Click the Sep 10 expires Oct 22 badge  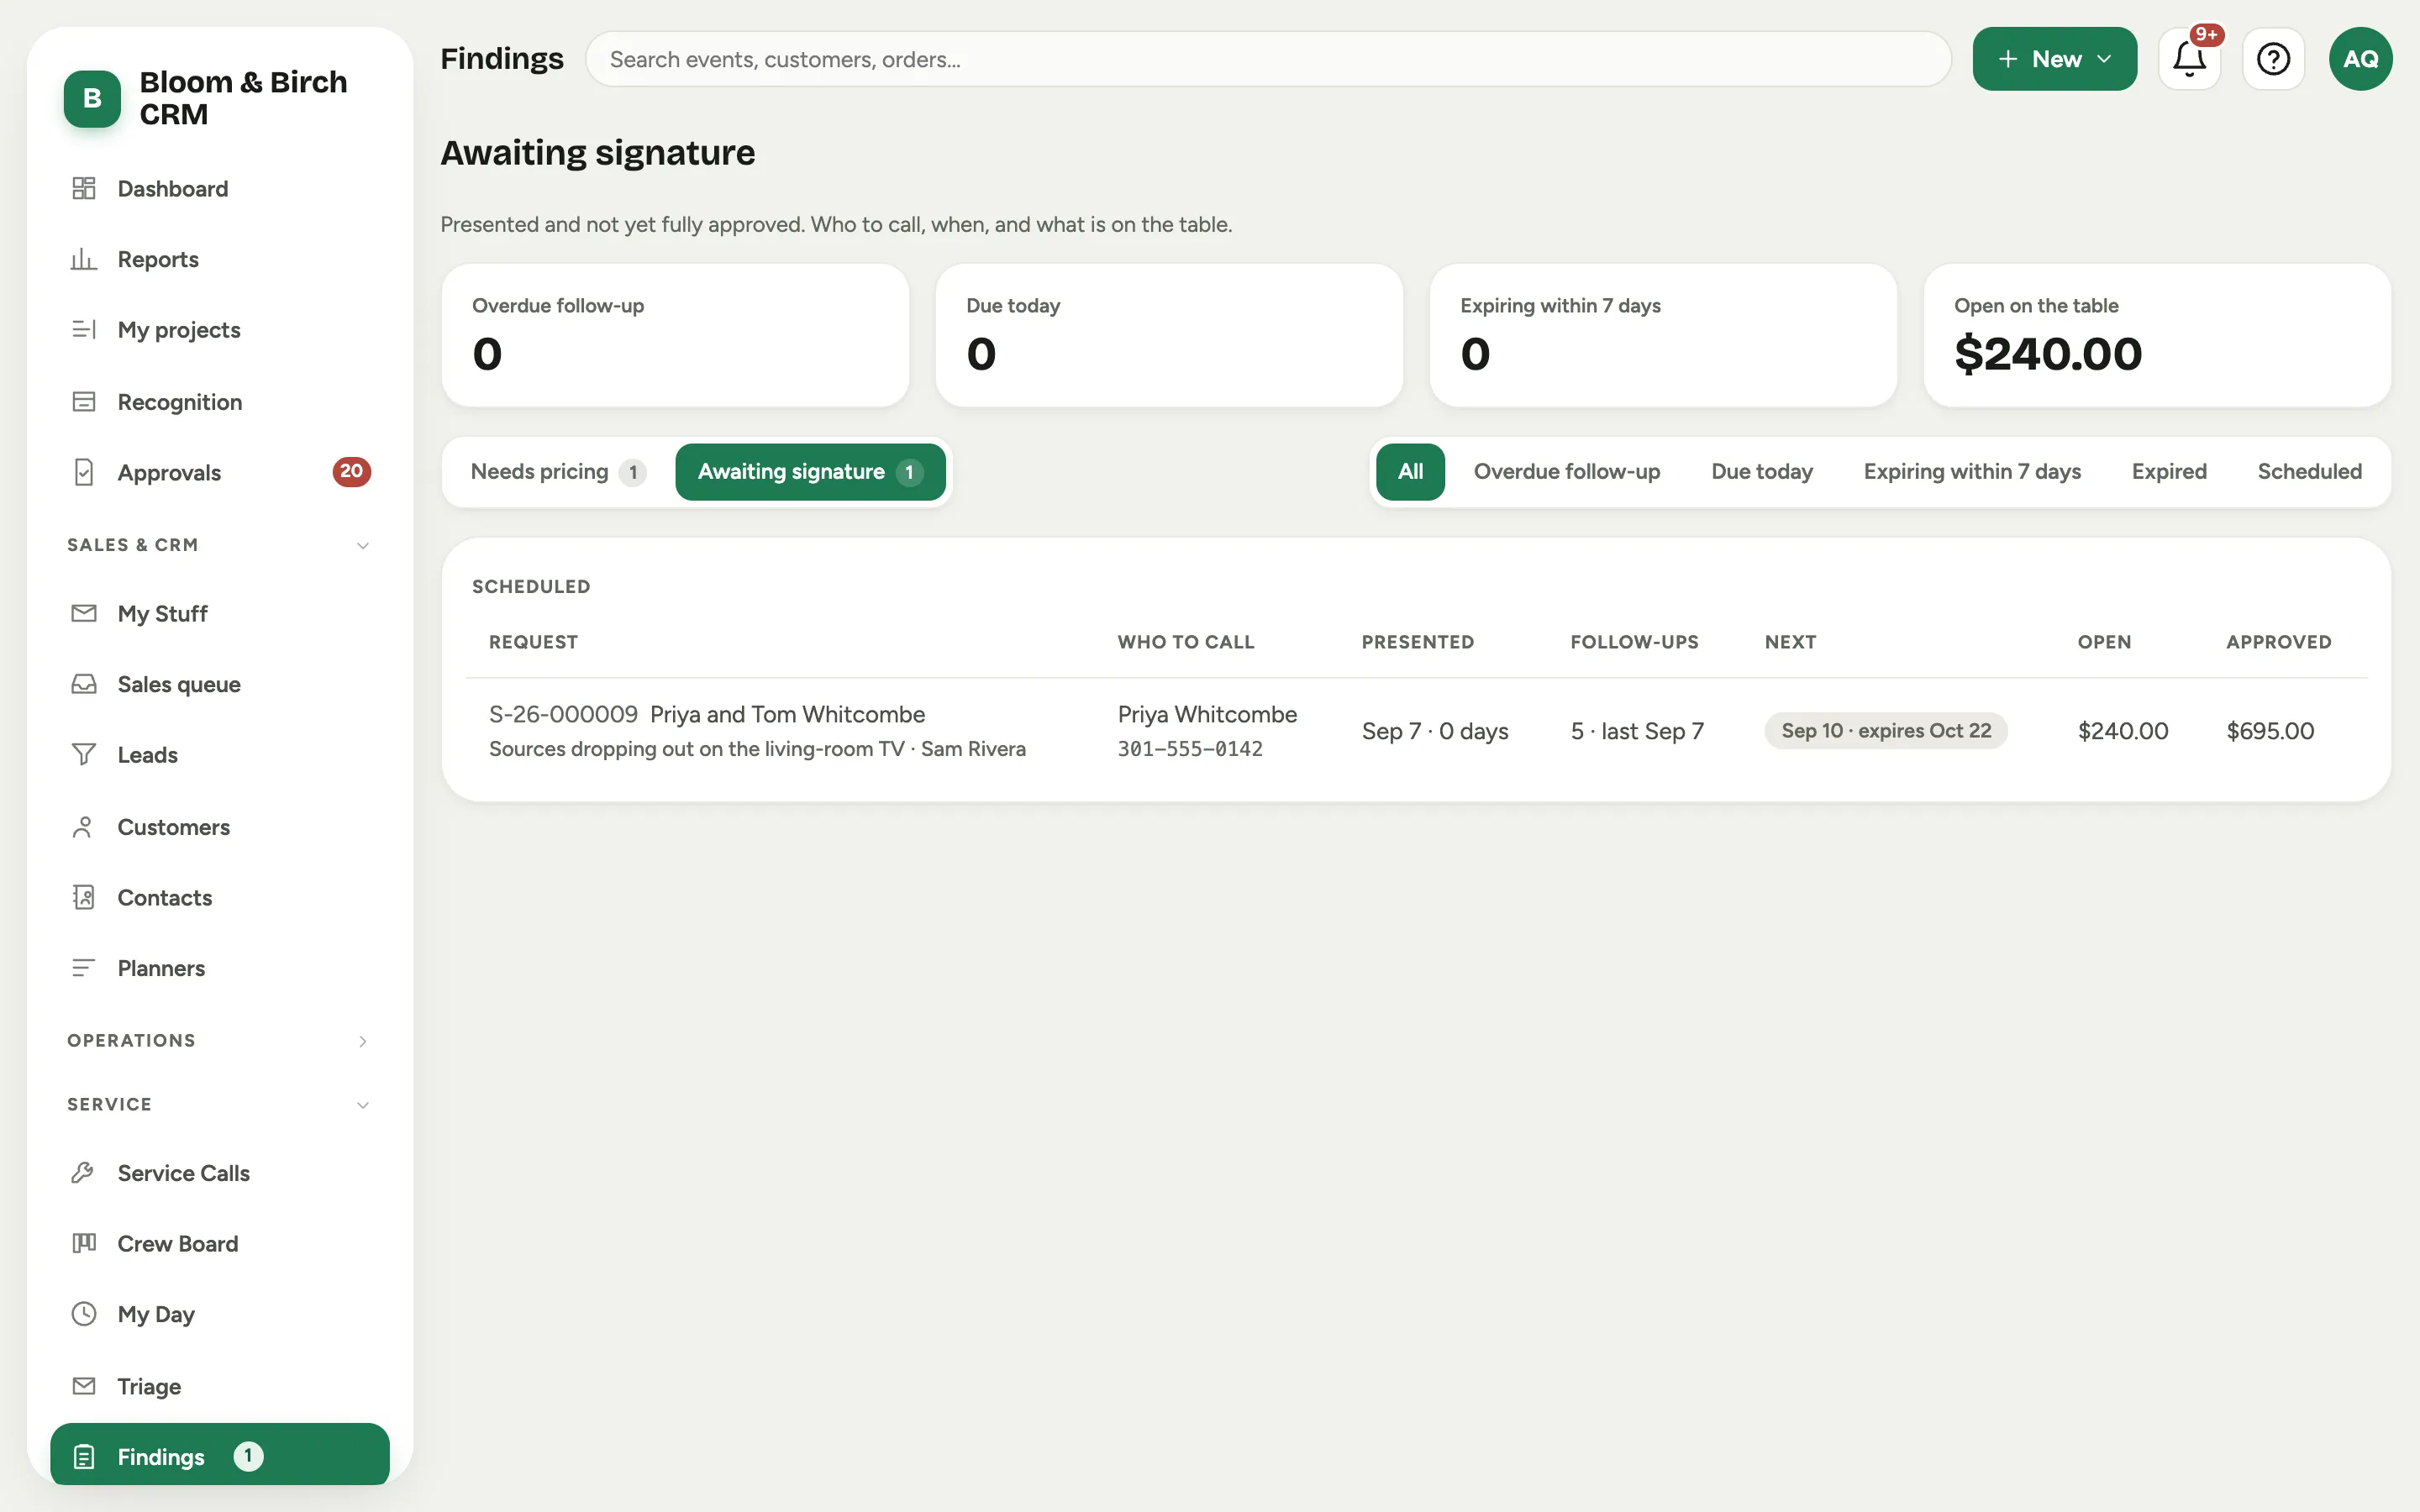(x=1885, y=731)
